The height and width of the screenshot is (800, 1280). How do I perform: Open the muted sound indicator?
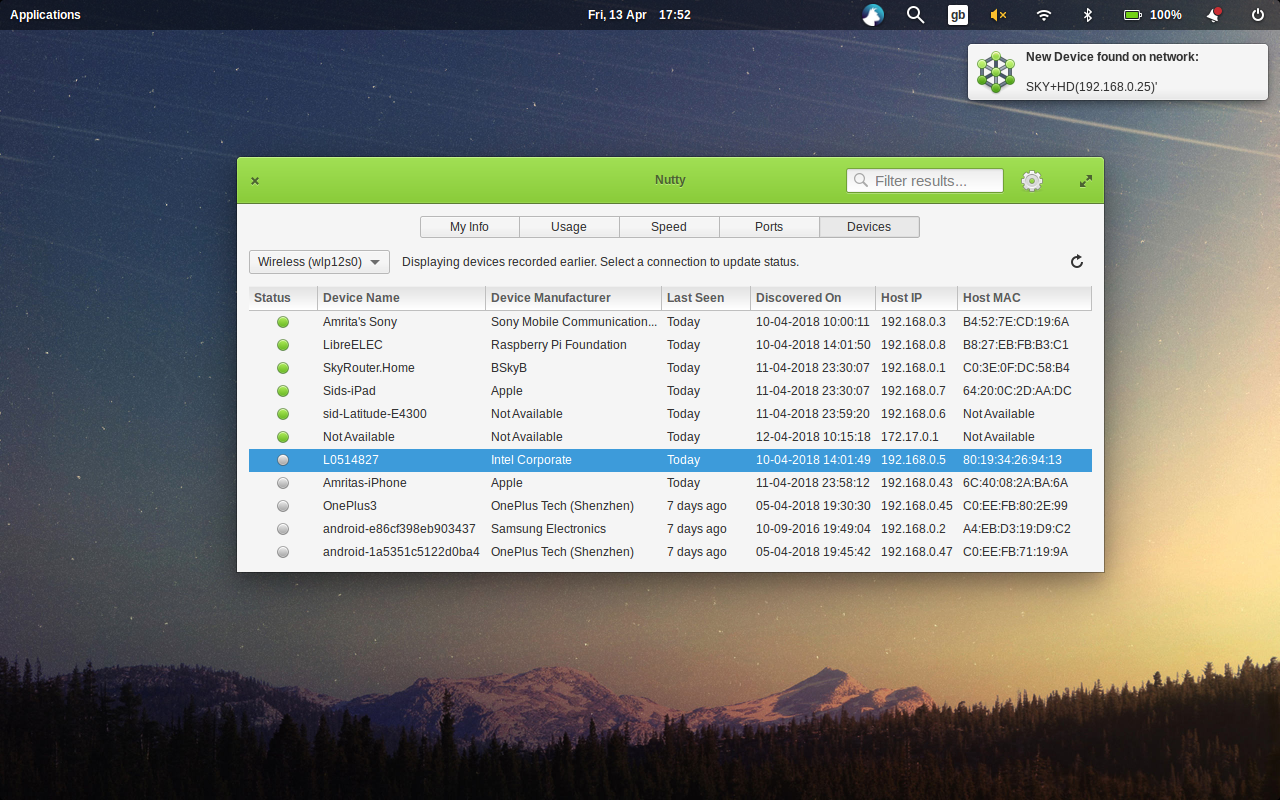(x=998, y=15)
